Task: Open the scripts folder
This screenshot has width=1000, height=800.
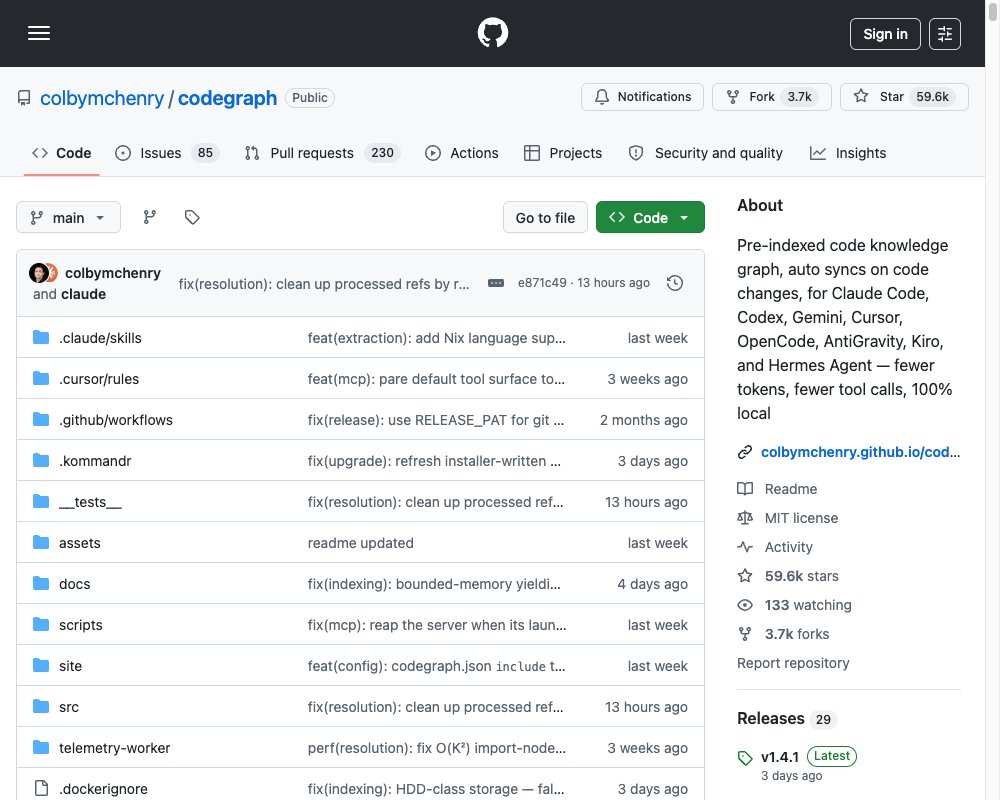Action: (80, 625)
